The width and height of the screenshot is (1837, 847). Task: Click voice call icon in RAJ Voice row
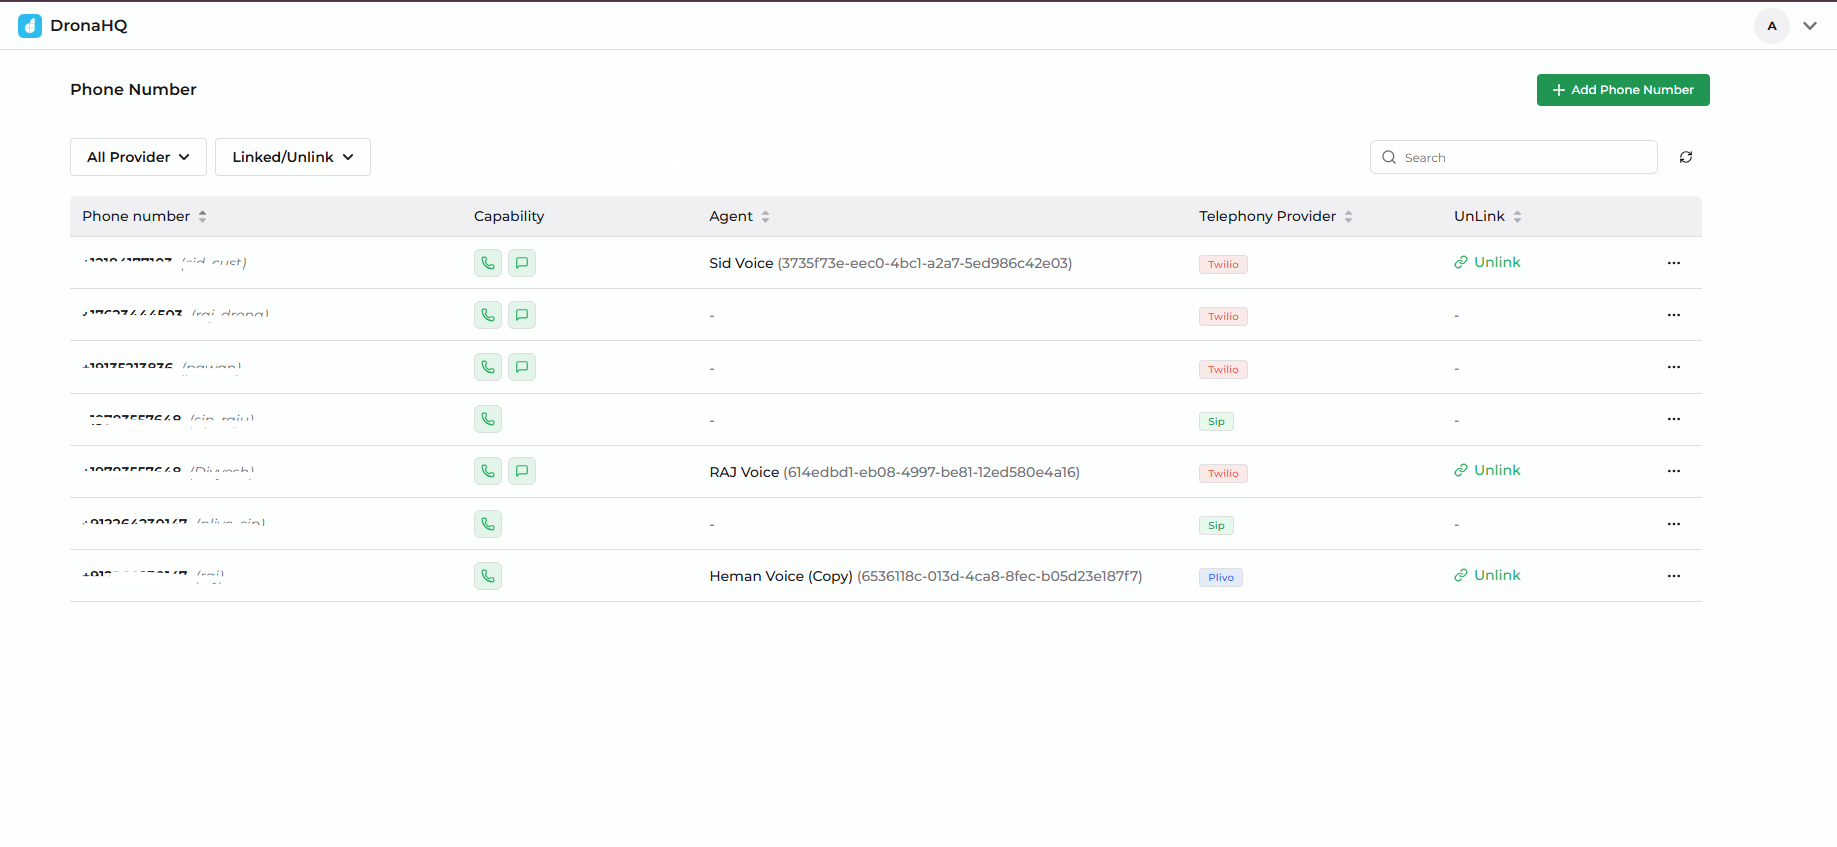(x=488, y=471)
